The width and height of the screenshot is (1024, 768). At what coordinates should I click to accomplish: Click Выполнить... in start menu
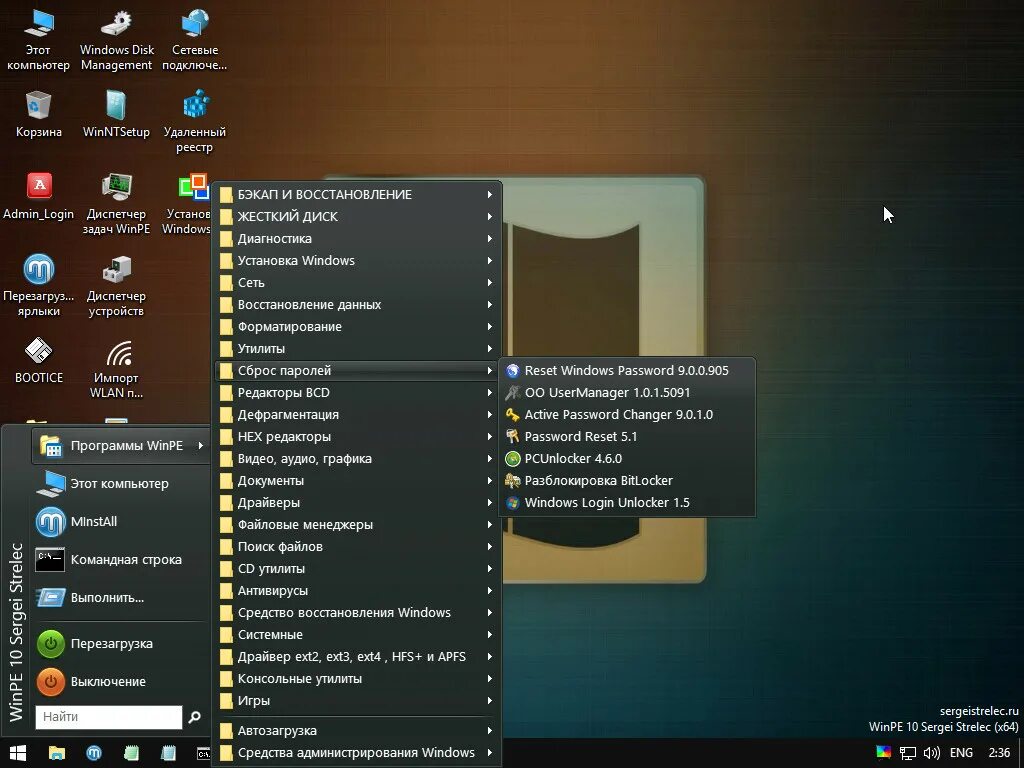121,598
